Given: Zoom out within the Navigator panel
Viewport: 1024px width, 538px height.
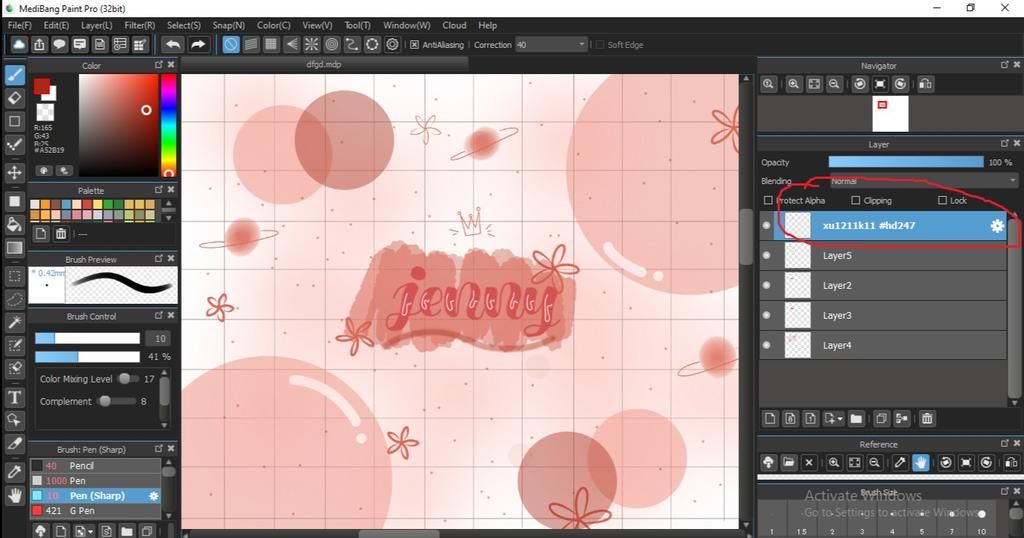Looking at the screenshot, I should tap(834, 84).
